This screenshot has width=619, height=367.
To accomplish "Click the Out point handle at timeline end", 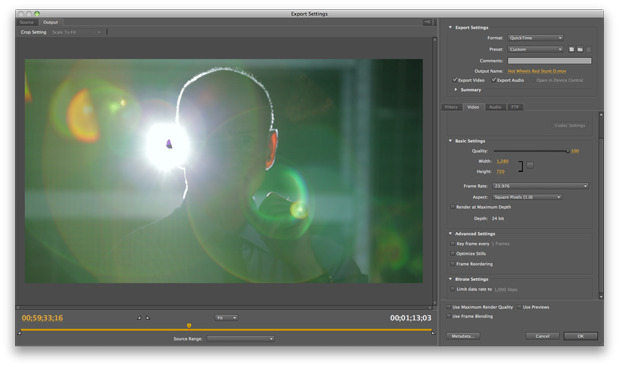I will click(x=433, y=333).
